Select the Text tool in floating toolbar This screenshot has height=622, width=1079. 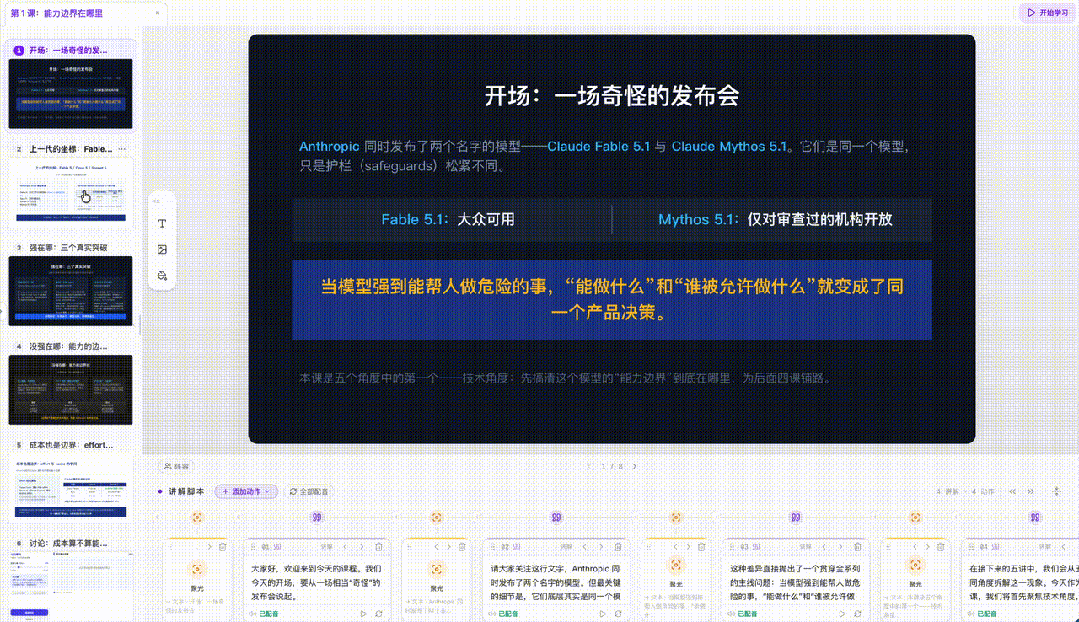162,224
